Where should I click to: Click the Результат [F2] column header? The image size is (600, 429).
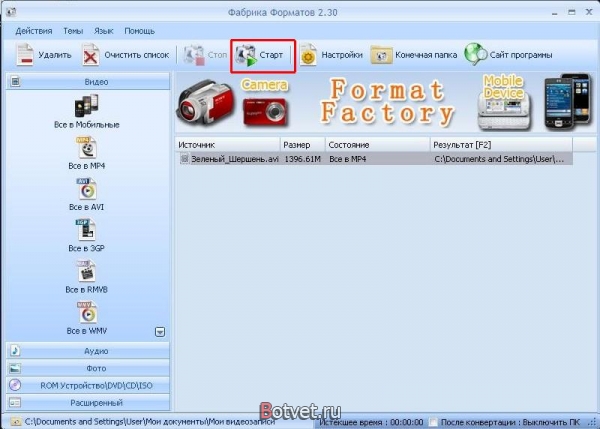tap(501, 145)
